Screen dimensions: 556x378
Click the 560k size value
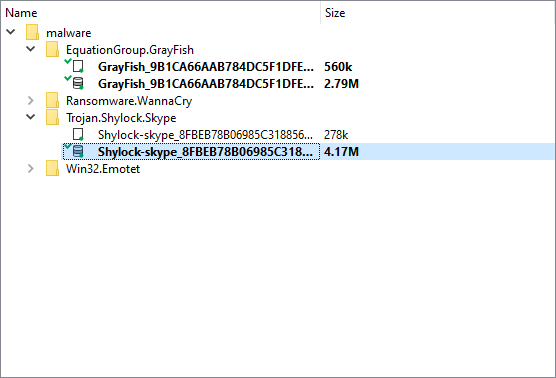[x=338, y=67]
